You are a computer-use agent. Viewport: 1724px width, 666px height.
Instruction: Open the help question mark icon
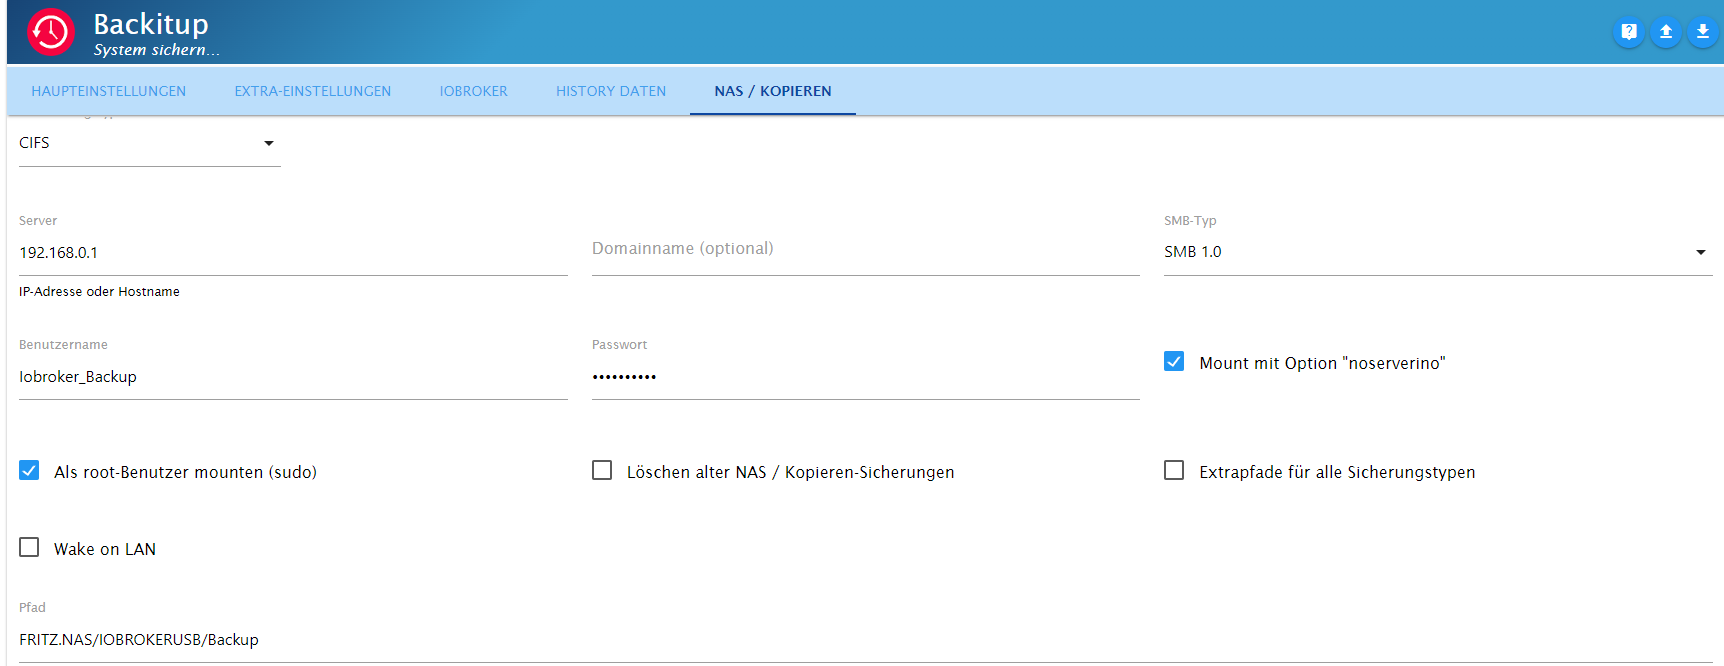tap(1629, 32)
